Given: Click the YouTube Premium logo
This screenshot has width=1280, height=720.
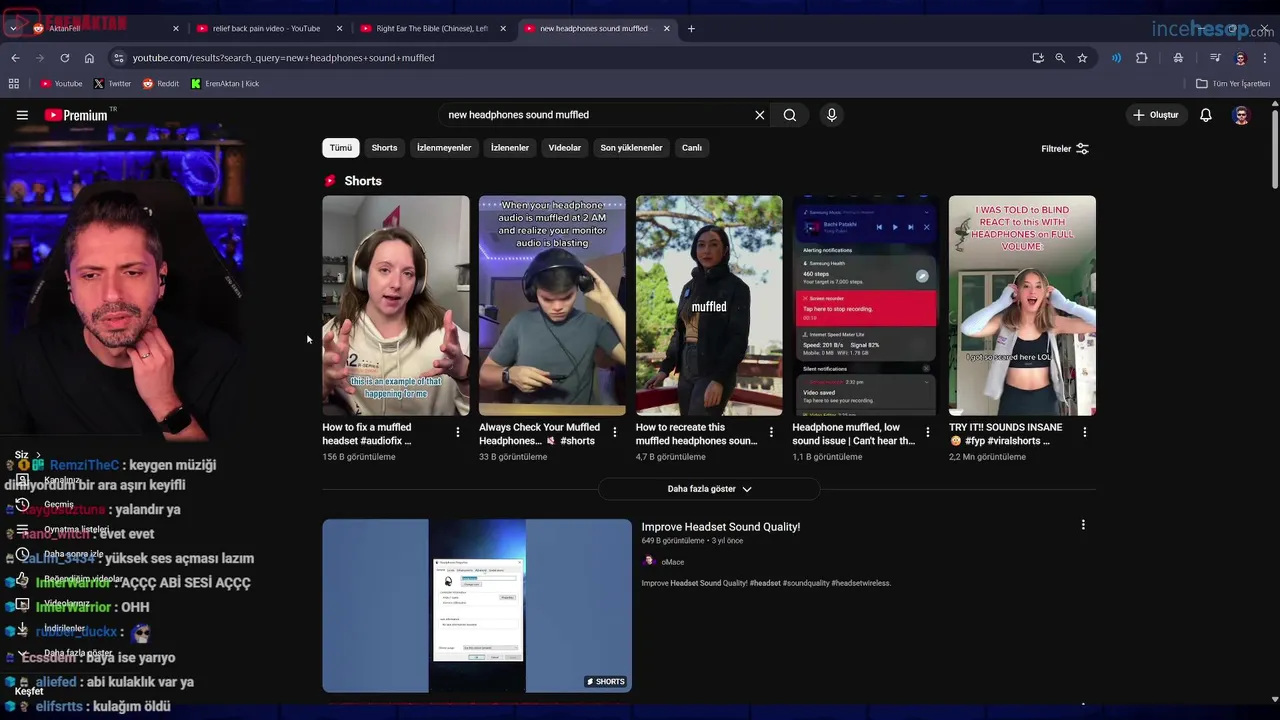Looking at the screenshot, I should (77, 115).
